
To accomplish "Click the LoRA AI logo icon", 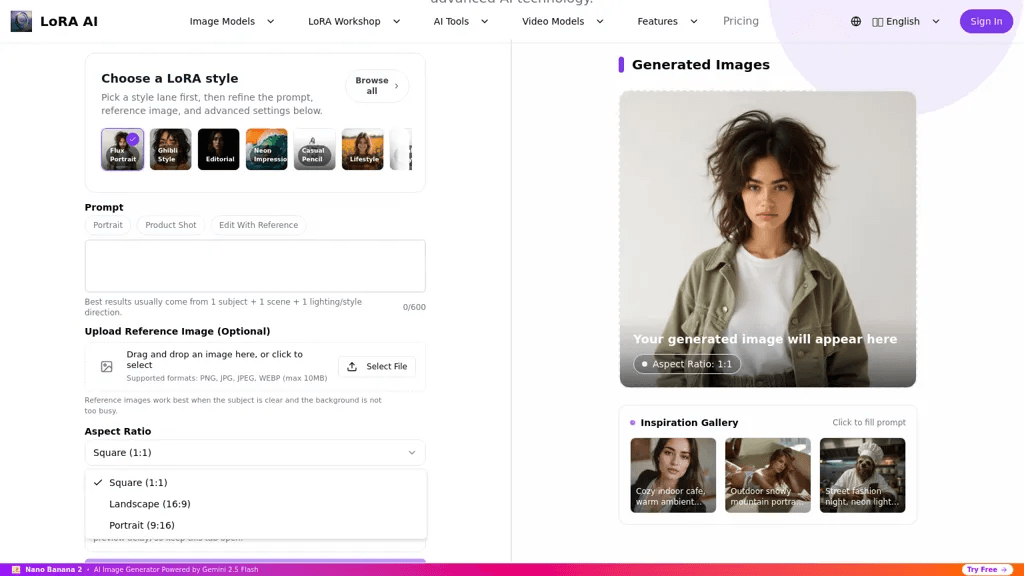I will (21, 22).
